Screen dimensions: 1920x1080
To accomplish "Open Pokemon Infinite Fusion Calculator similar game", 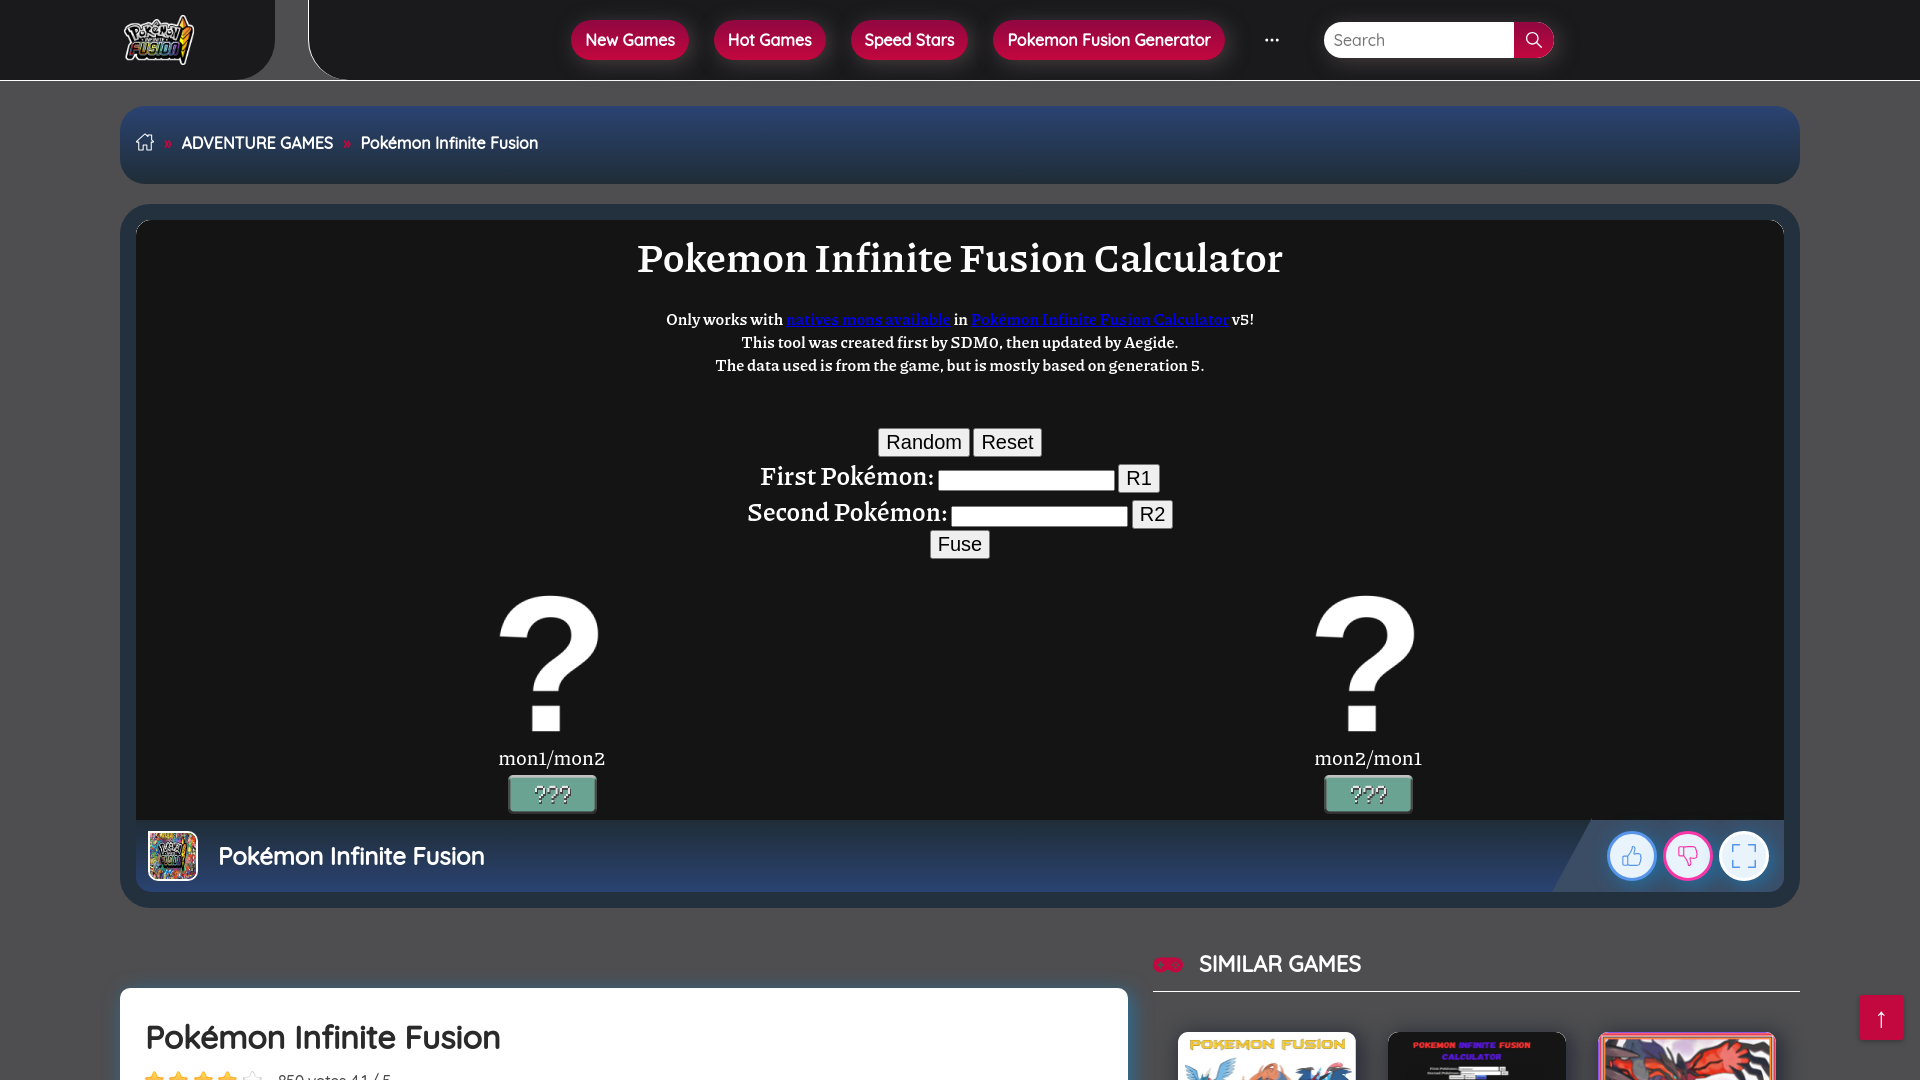I will [x=1477, y=1056].
